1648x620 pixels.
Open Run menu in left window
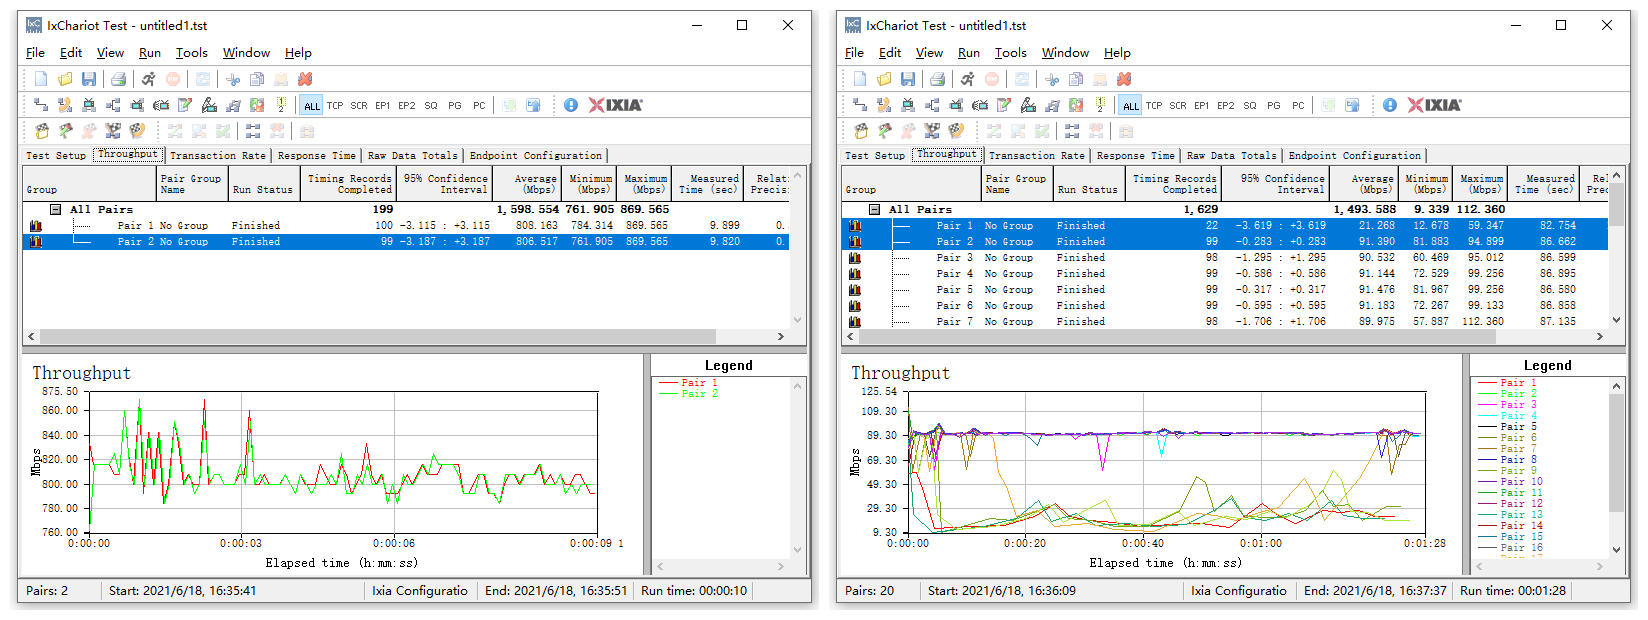click(150, 53)
